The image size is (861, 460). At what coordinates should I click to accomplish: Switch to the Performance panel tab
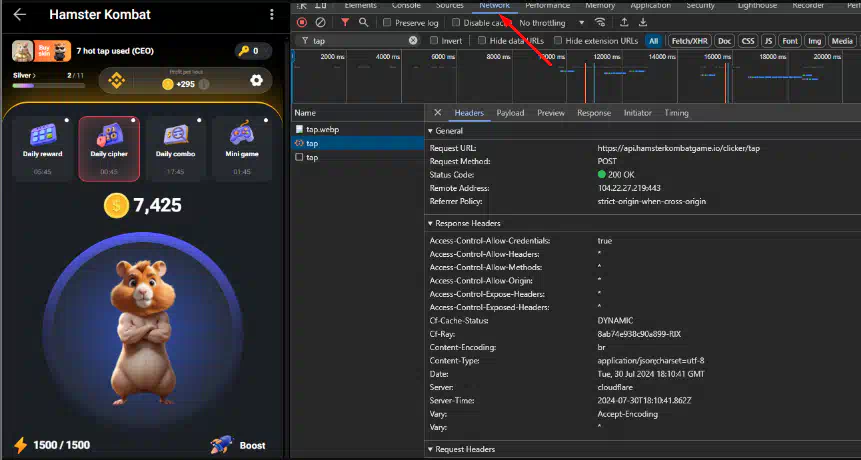tap(547, 5)
